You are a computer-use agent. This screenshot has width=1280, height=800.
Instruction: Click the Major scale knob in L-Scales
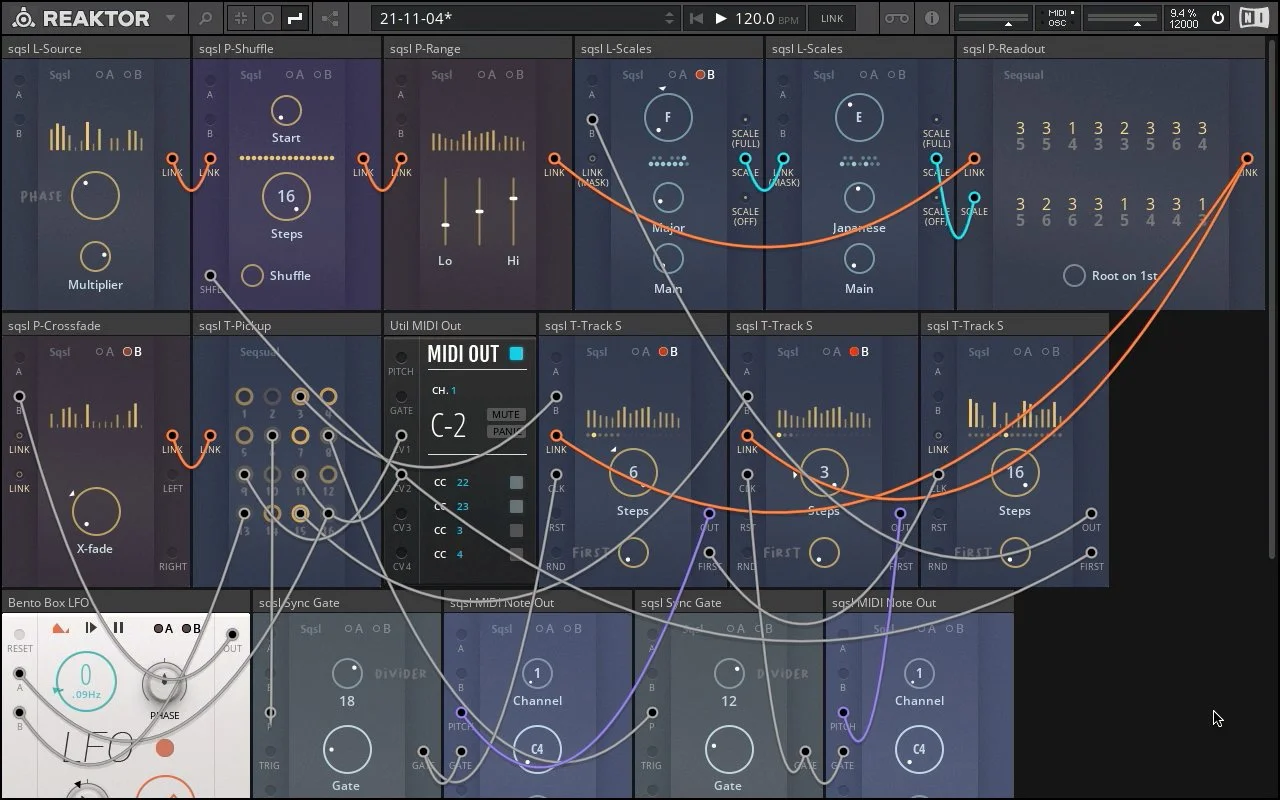click(x=668, y=198)
